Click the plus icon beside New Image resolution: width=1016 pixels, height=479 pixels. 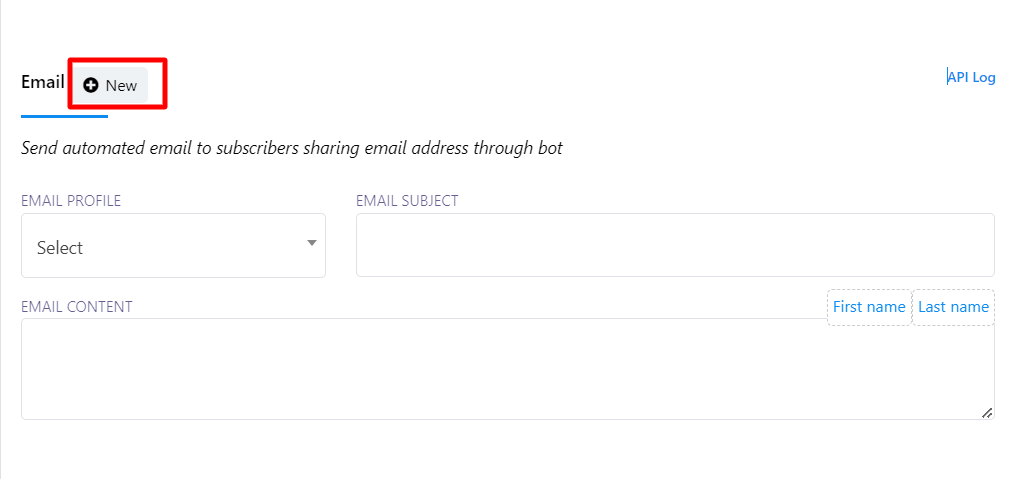91,86
